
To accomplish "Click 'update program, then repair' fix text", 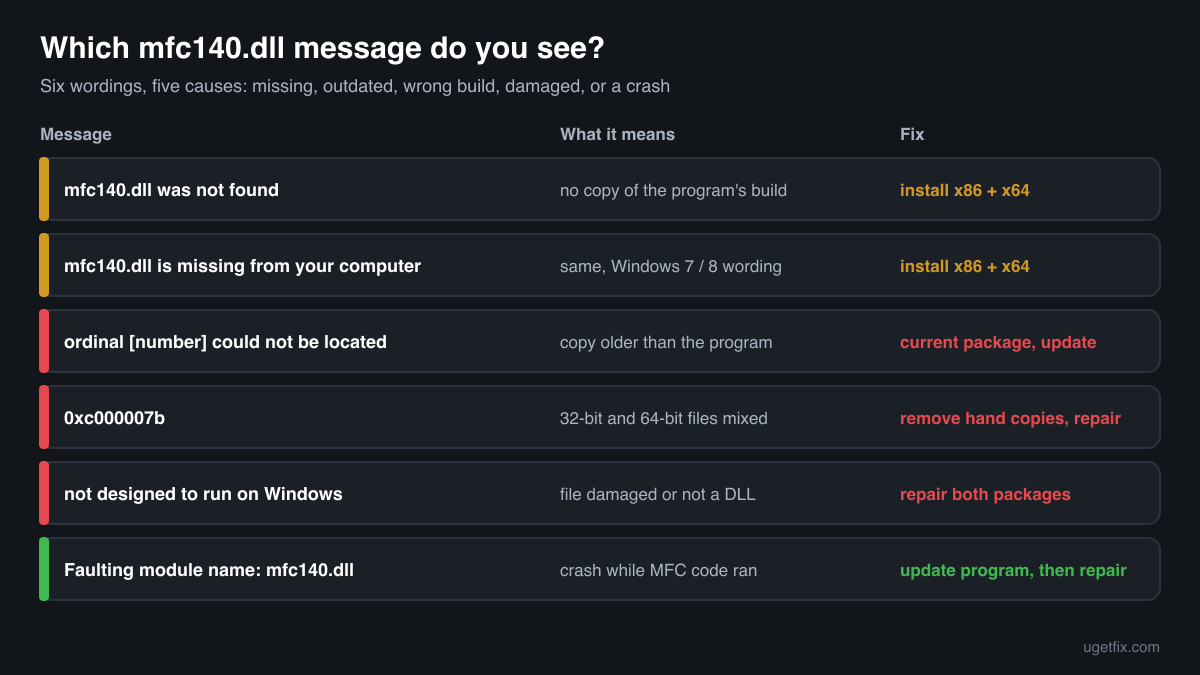I will (x=1013, y=570).
